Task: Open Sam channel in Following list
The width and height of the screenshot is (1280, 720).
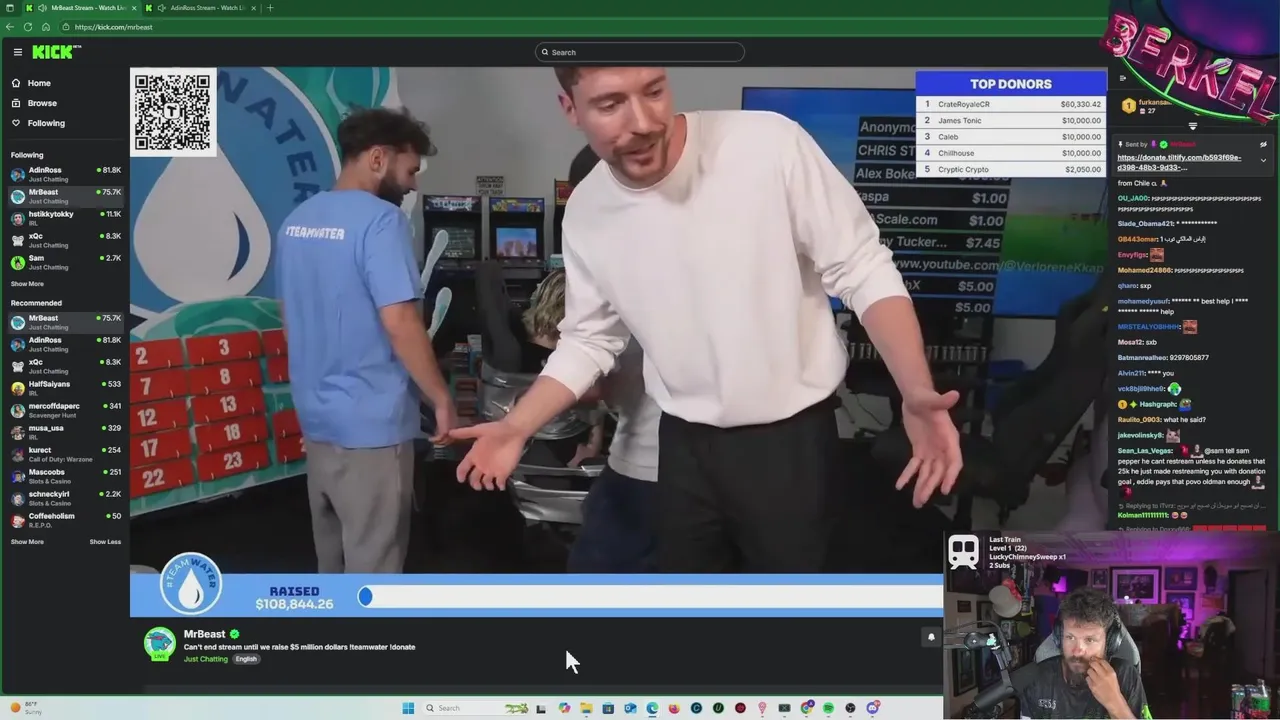Action: coord(65,262)
